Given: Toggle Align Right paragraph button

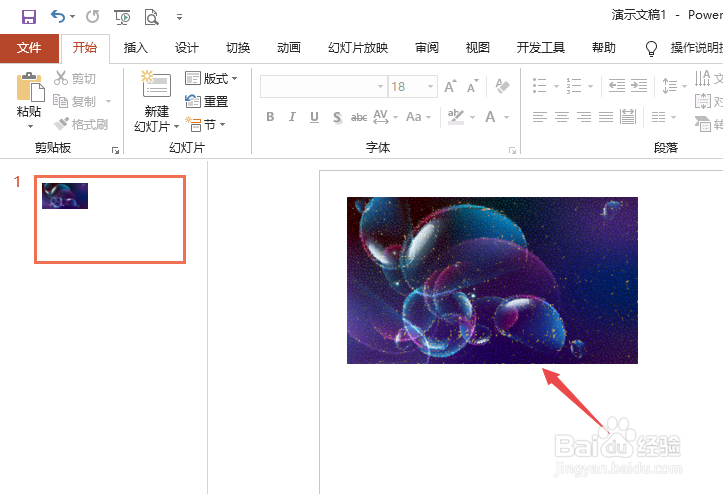Looking at the screenshot, I should (x=584, y=117).
